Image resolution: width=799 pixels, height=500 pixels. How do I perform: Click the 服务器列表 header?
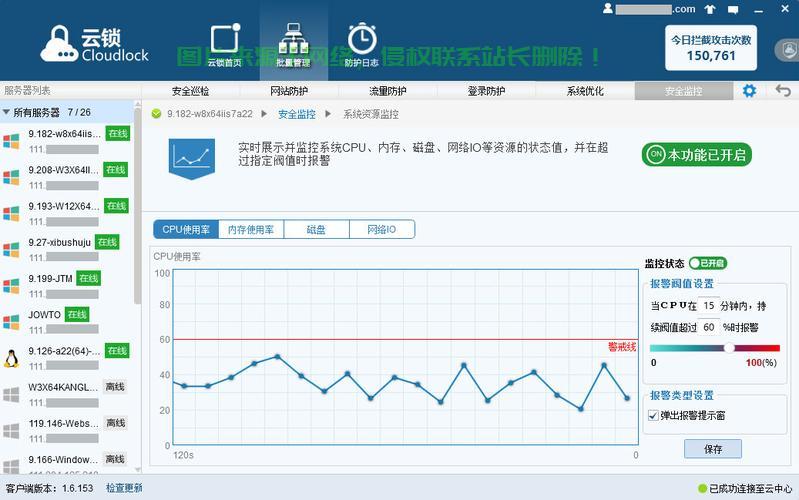(27, 91)
